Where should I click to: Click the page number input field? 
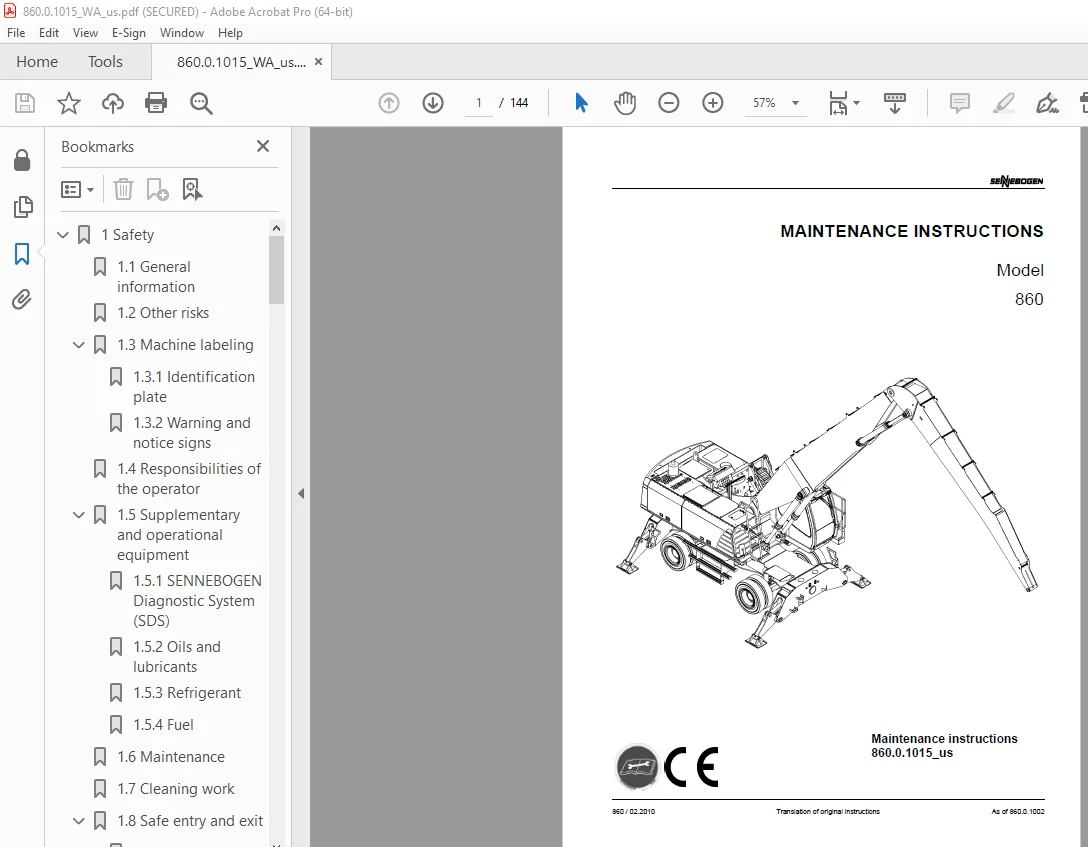(x=479, y=103)
